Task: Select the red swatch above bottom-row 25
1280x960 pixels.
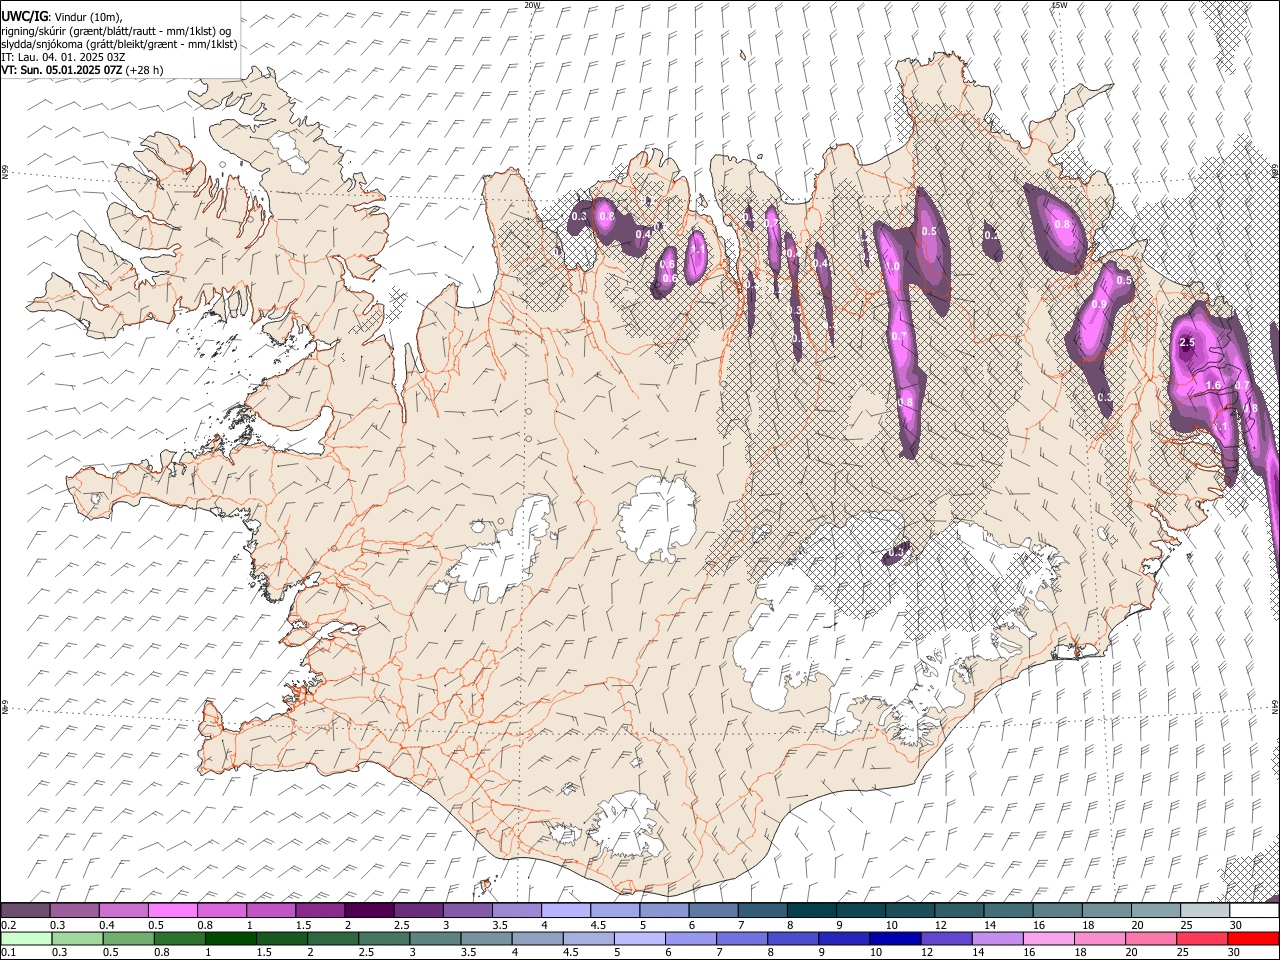Action: click(1203, 939)
